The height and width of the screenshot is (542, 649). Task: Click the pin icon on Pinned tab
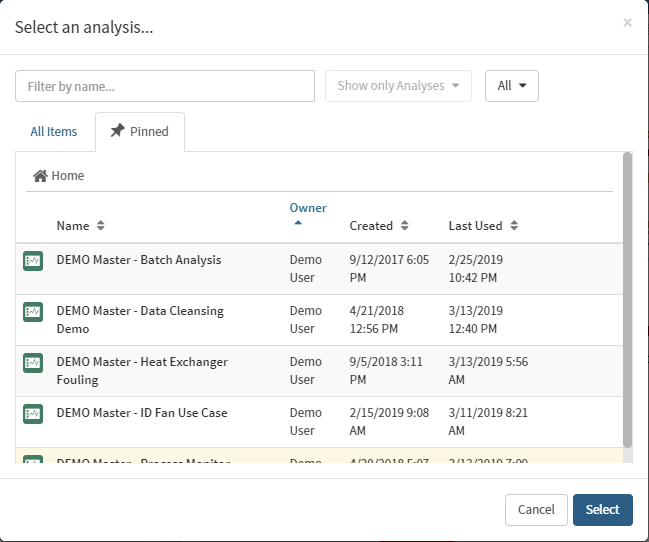pyautogui.click(x=117, y=131)
